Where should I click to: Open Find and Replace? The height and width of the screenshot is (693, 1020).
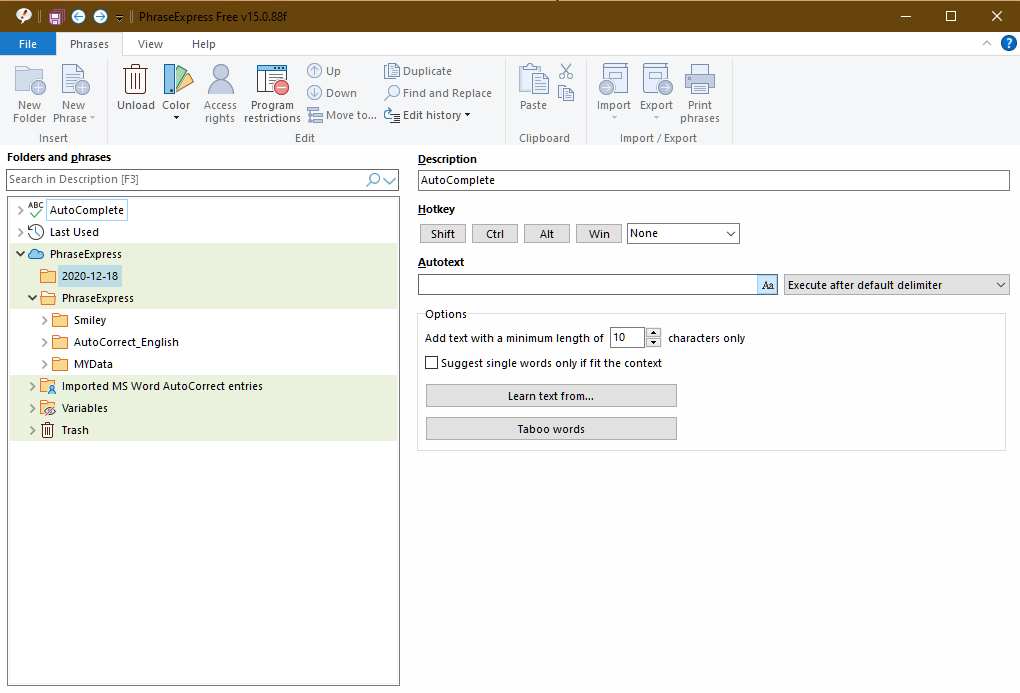[438, 93]
